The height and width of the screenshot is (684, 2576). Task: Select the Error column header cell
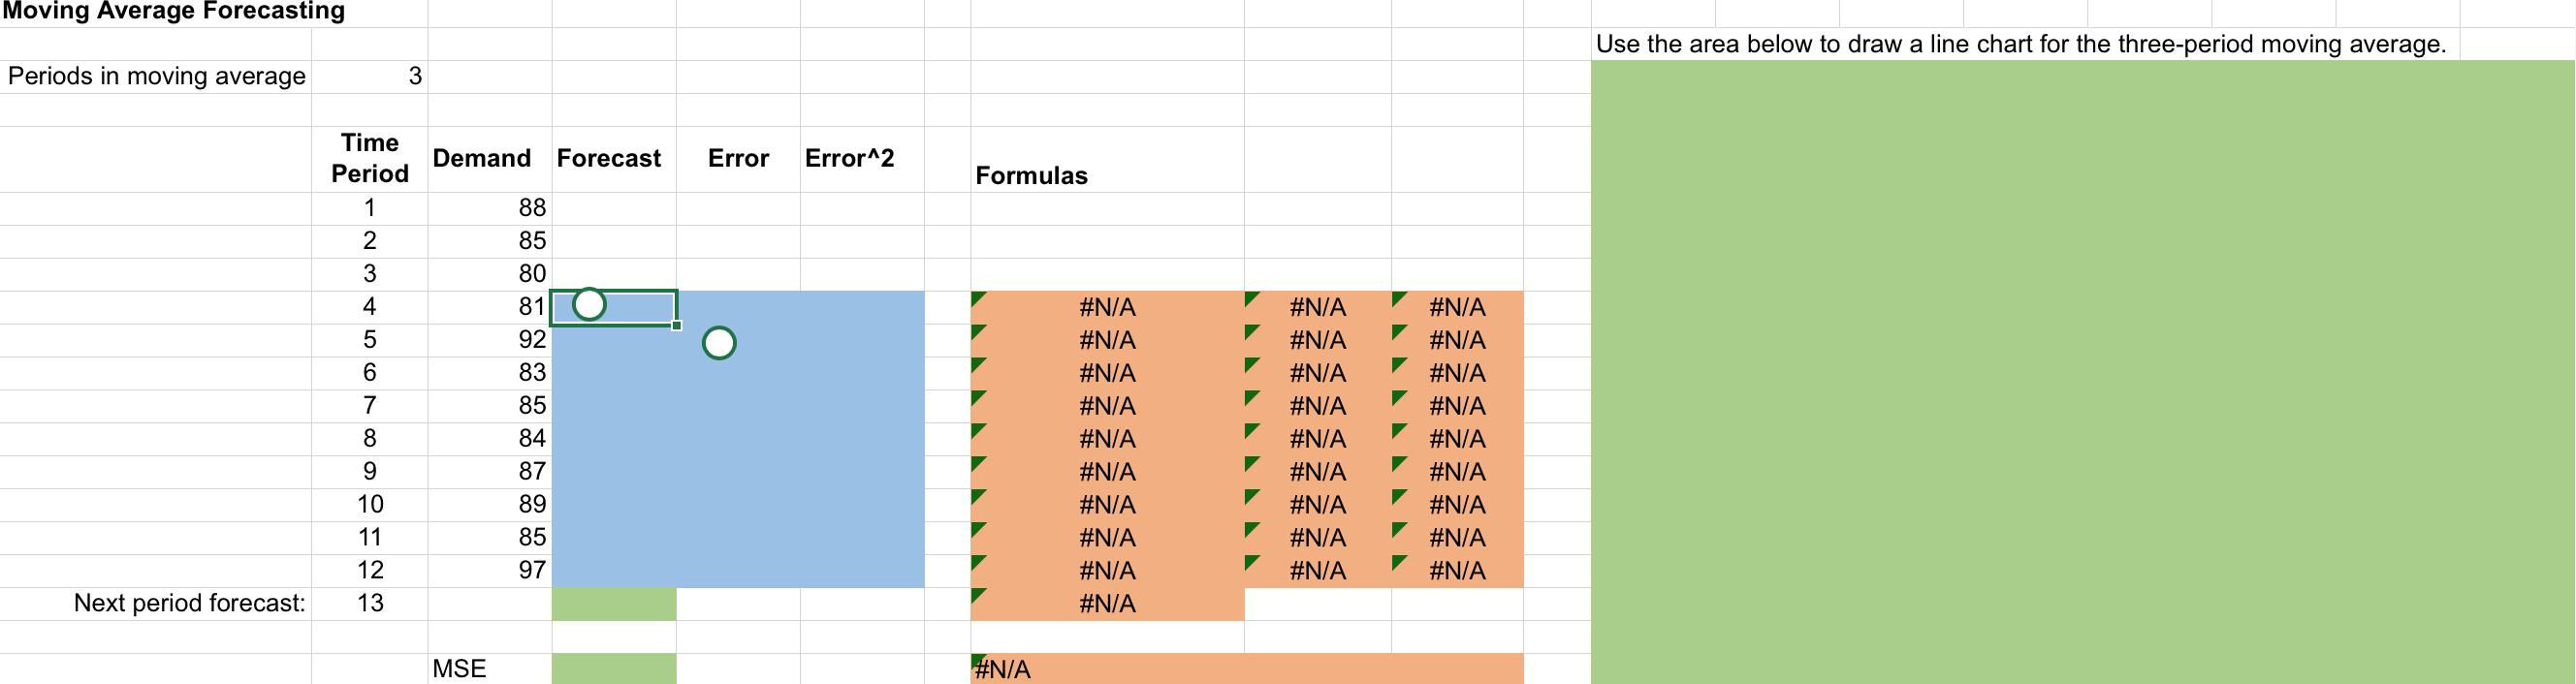(x=738, y=159)
